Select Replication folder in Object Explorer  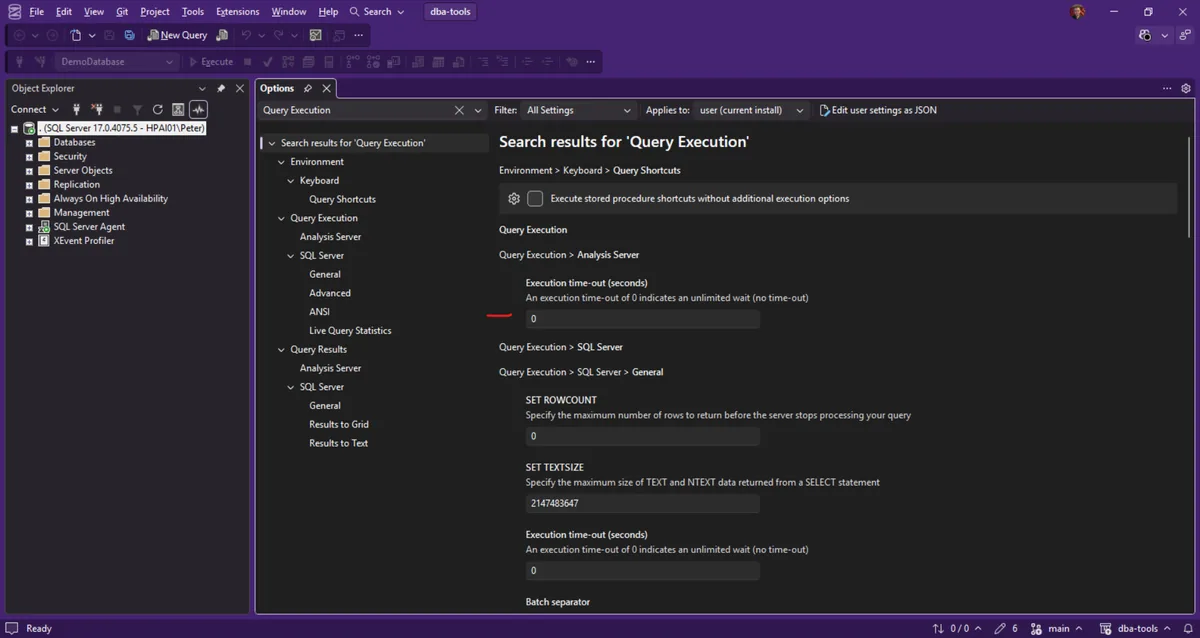[x=77, y=184]
